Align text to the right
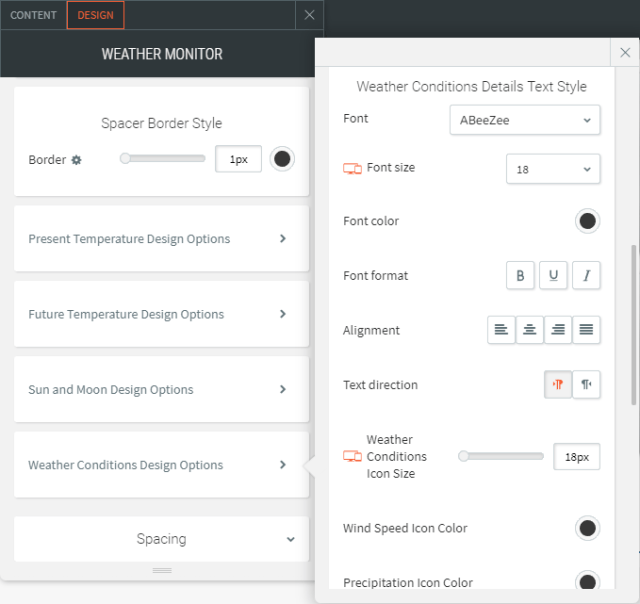640x604 pixels. click(x=558, y=330)
